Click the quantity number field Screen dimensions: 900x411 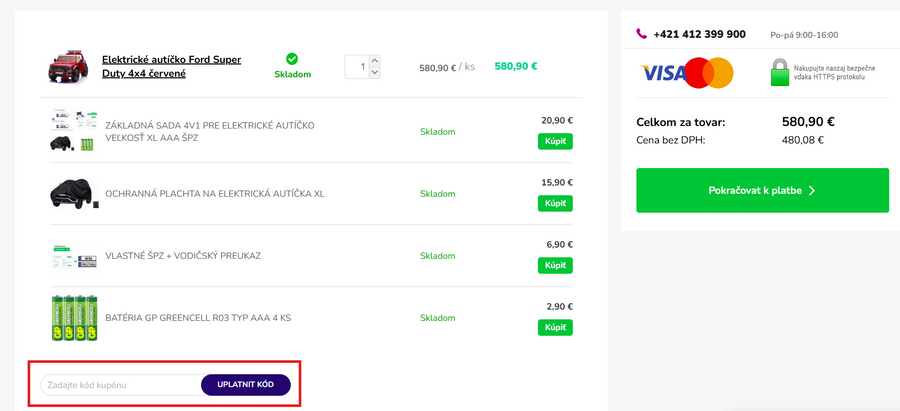click(357, 67)
